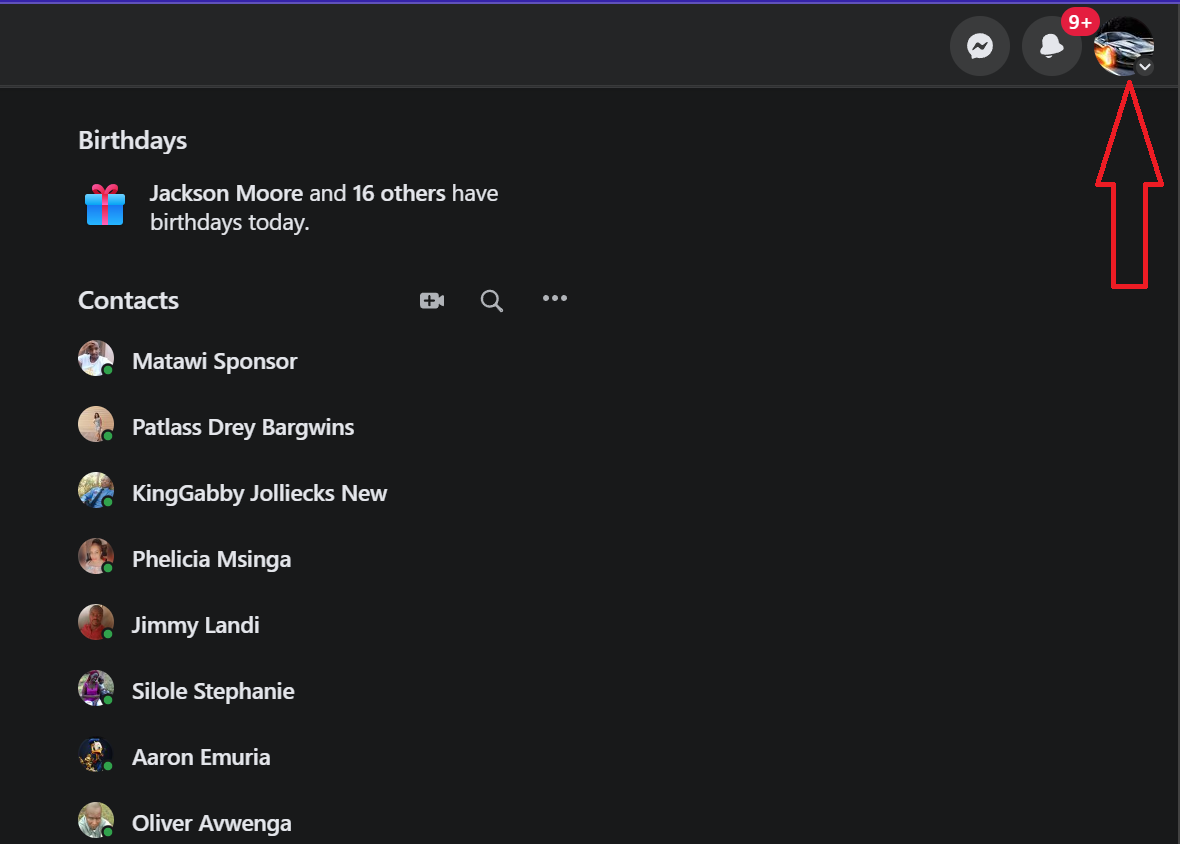Select KingGabby Jolliecks New contact
Image resolution: width=1180 pixels, height=844 pixels.
tap(259, 493)
